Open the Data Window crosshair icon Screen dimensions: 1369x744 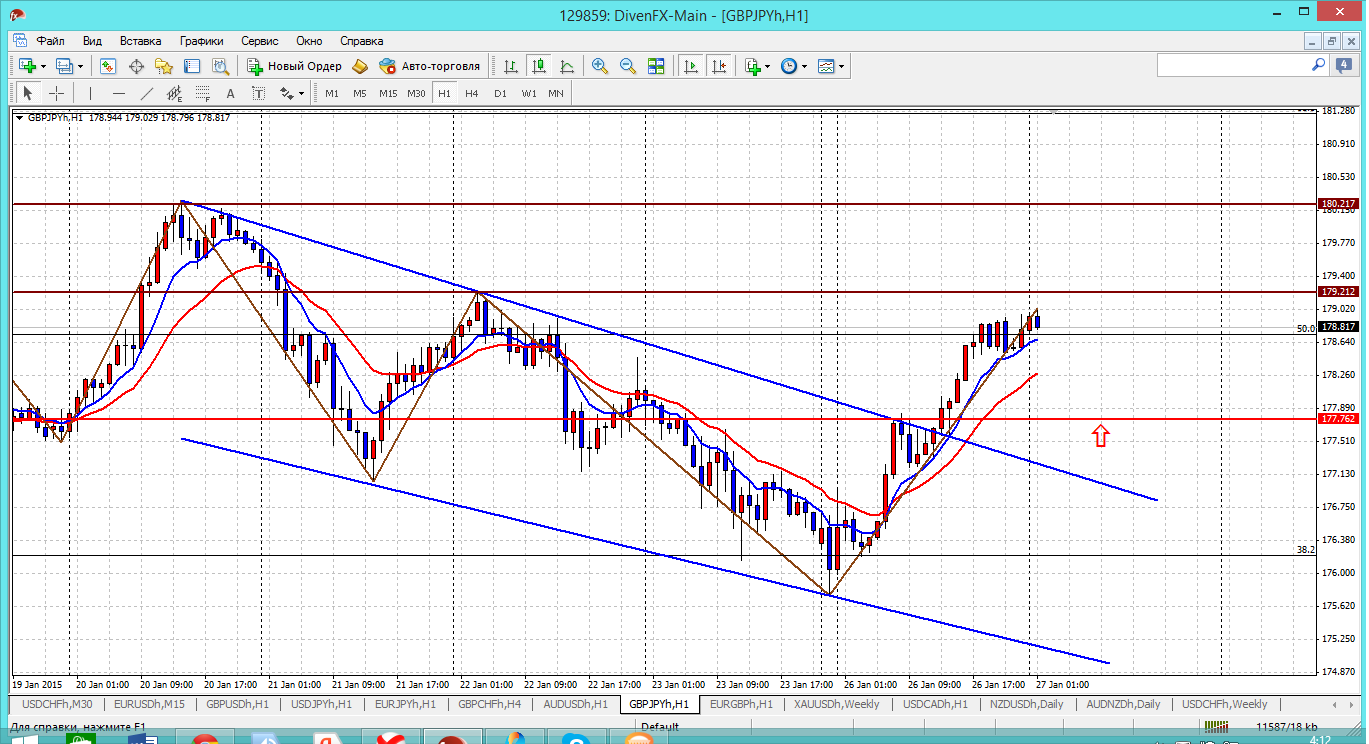pos(136,66)
